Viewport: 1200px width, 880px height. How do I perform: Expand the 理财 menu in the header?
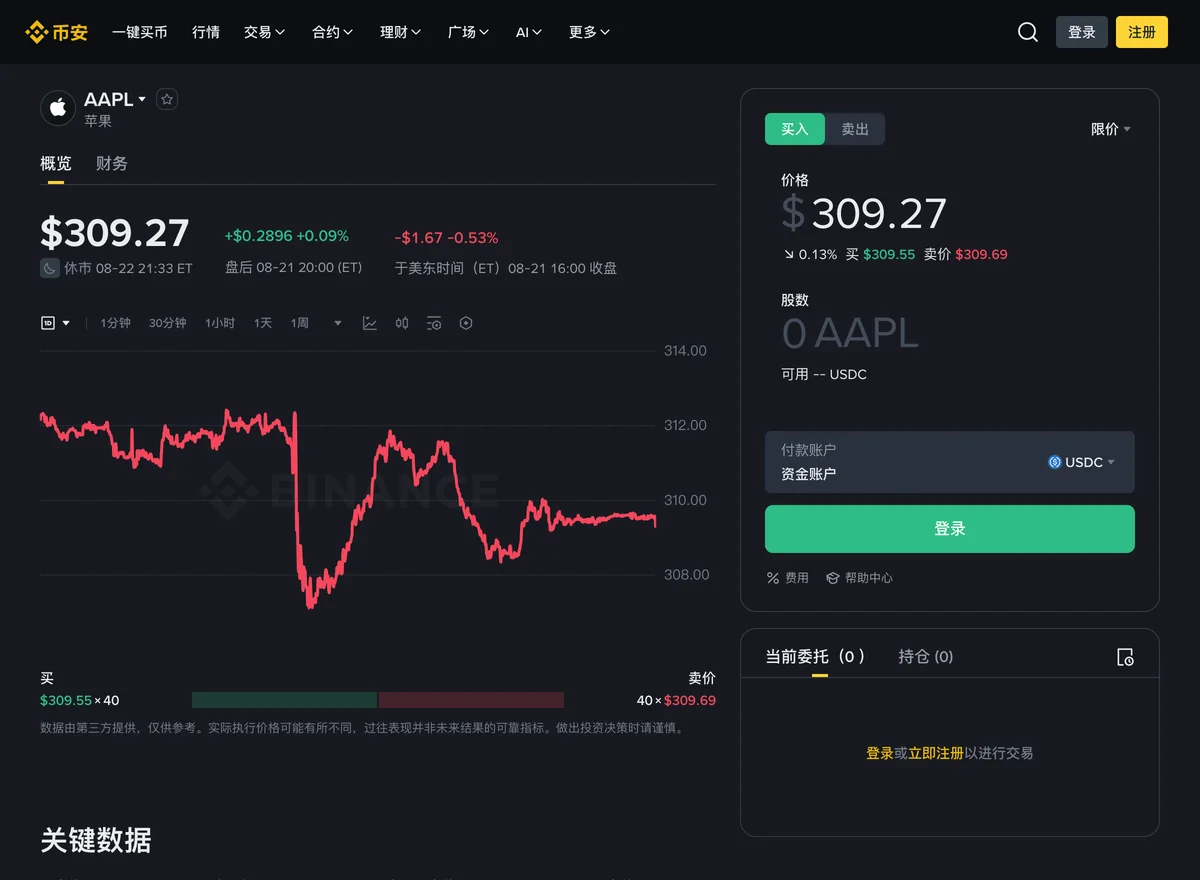pyautogui.click(x=401, y=32)
